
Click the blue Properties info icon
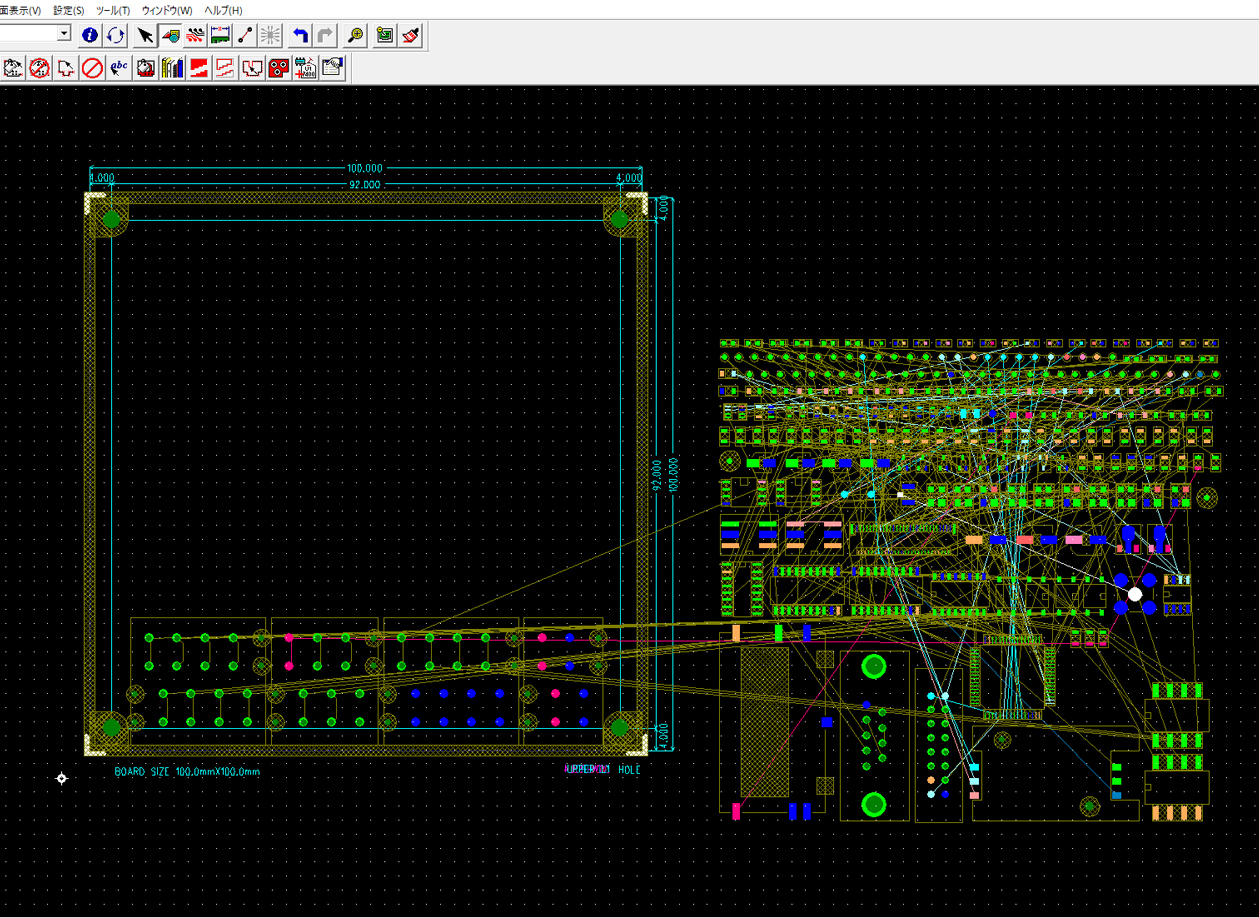90,35
